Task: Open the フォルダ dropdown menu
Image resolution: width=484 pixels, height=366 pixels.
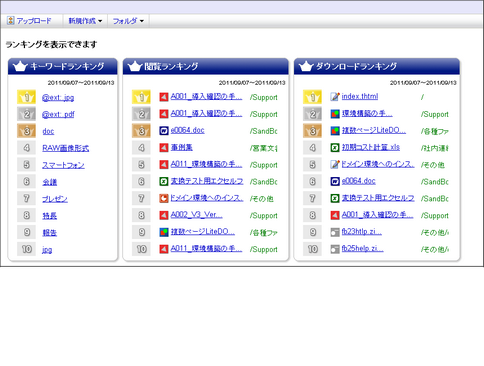Action: (128, 21)
